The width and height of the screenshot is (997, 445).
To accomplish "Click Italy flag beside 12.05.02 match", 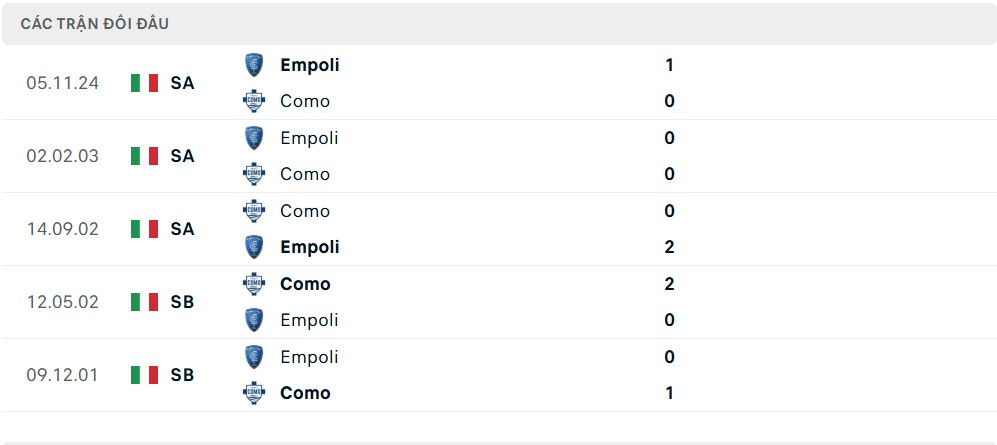I will [144, 302].
